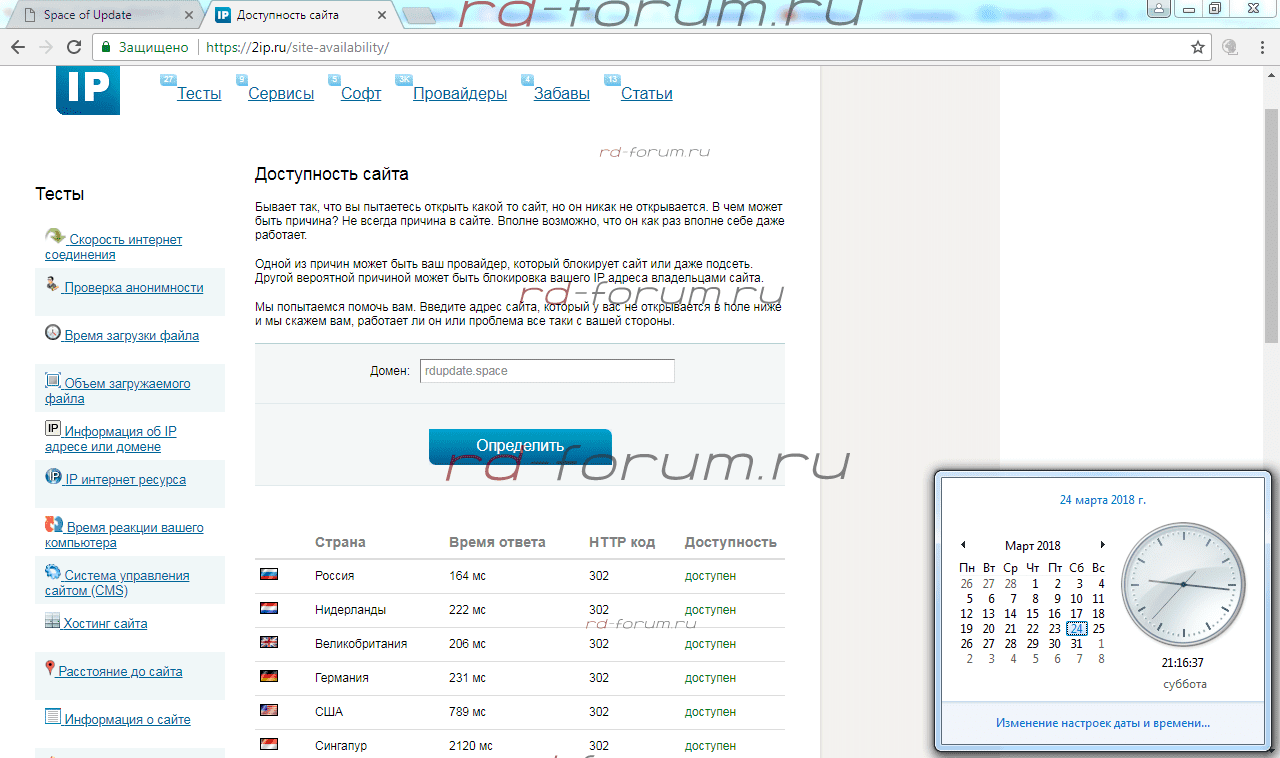Click the Домен input field
The width and height of the screenshot is (1280, 758).
point(547,371)
